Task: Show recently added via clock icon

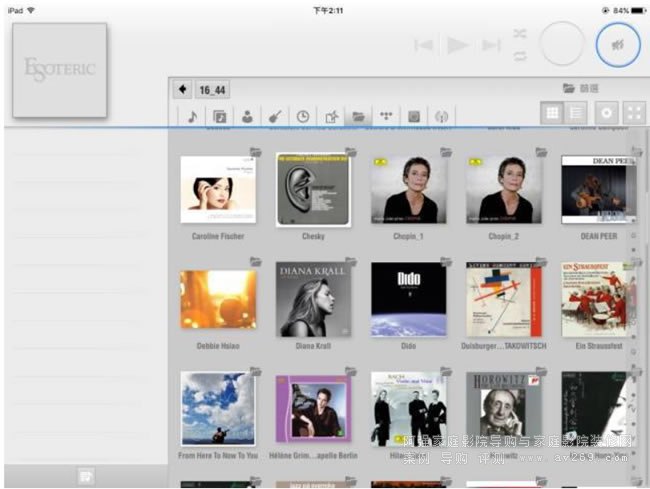Action: (x=302, y=116)
